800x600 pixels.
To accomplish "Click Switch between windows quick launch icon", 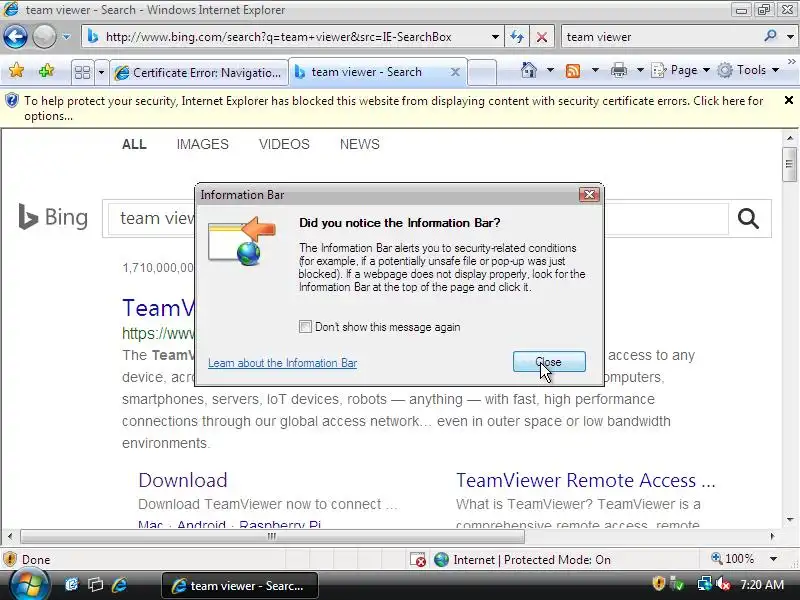I will tap(95, 585).
